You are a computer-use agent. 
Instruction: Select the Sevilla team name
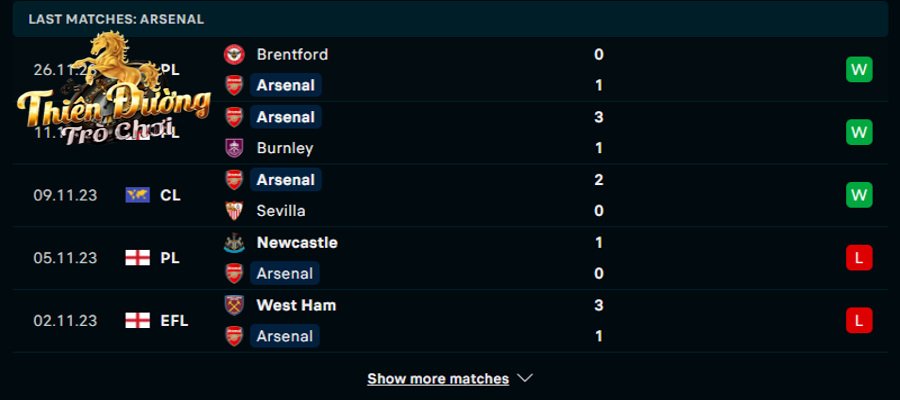(x=281, y=211)
